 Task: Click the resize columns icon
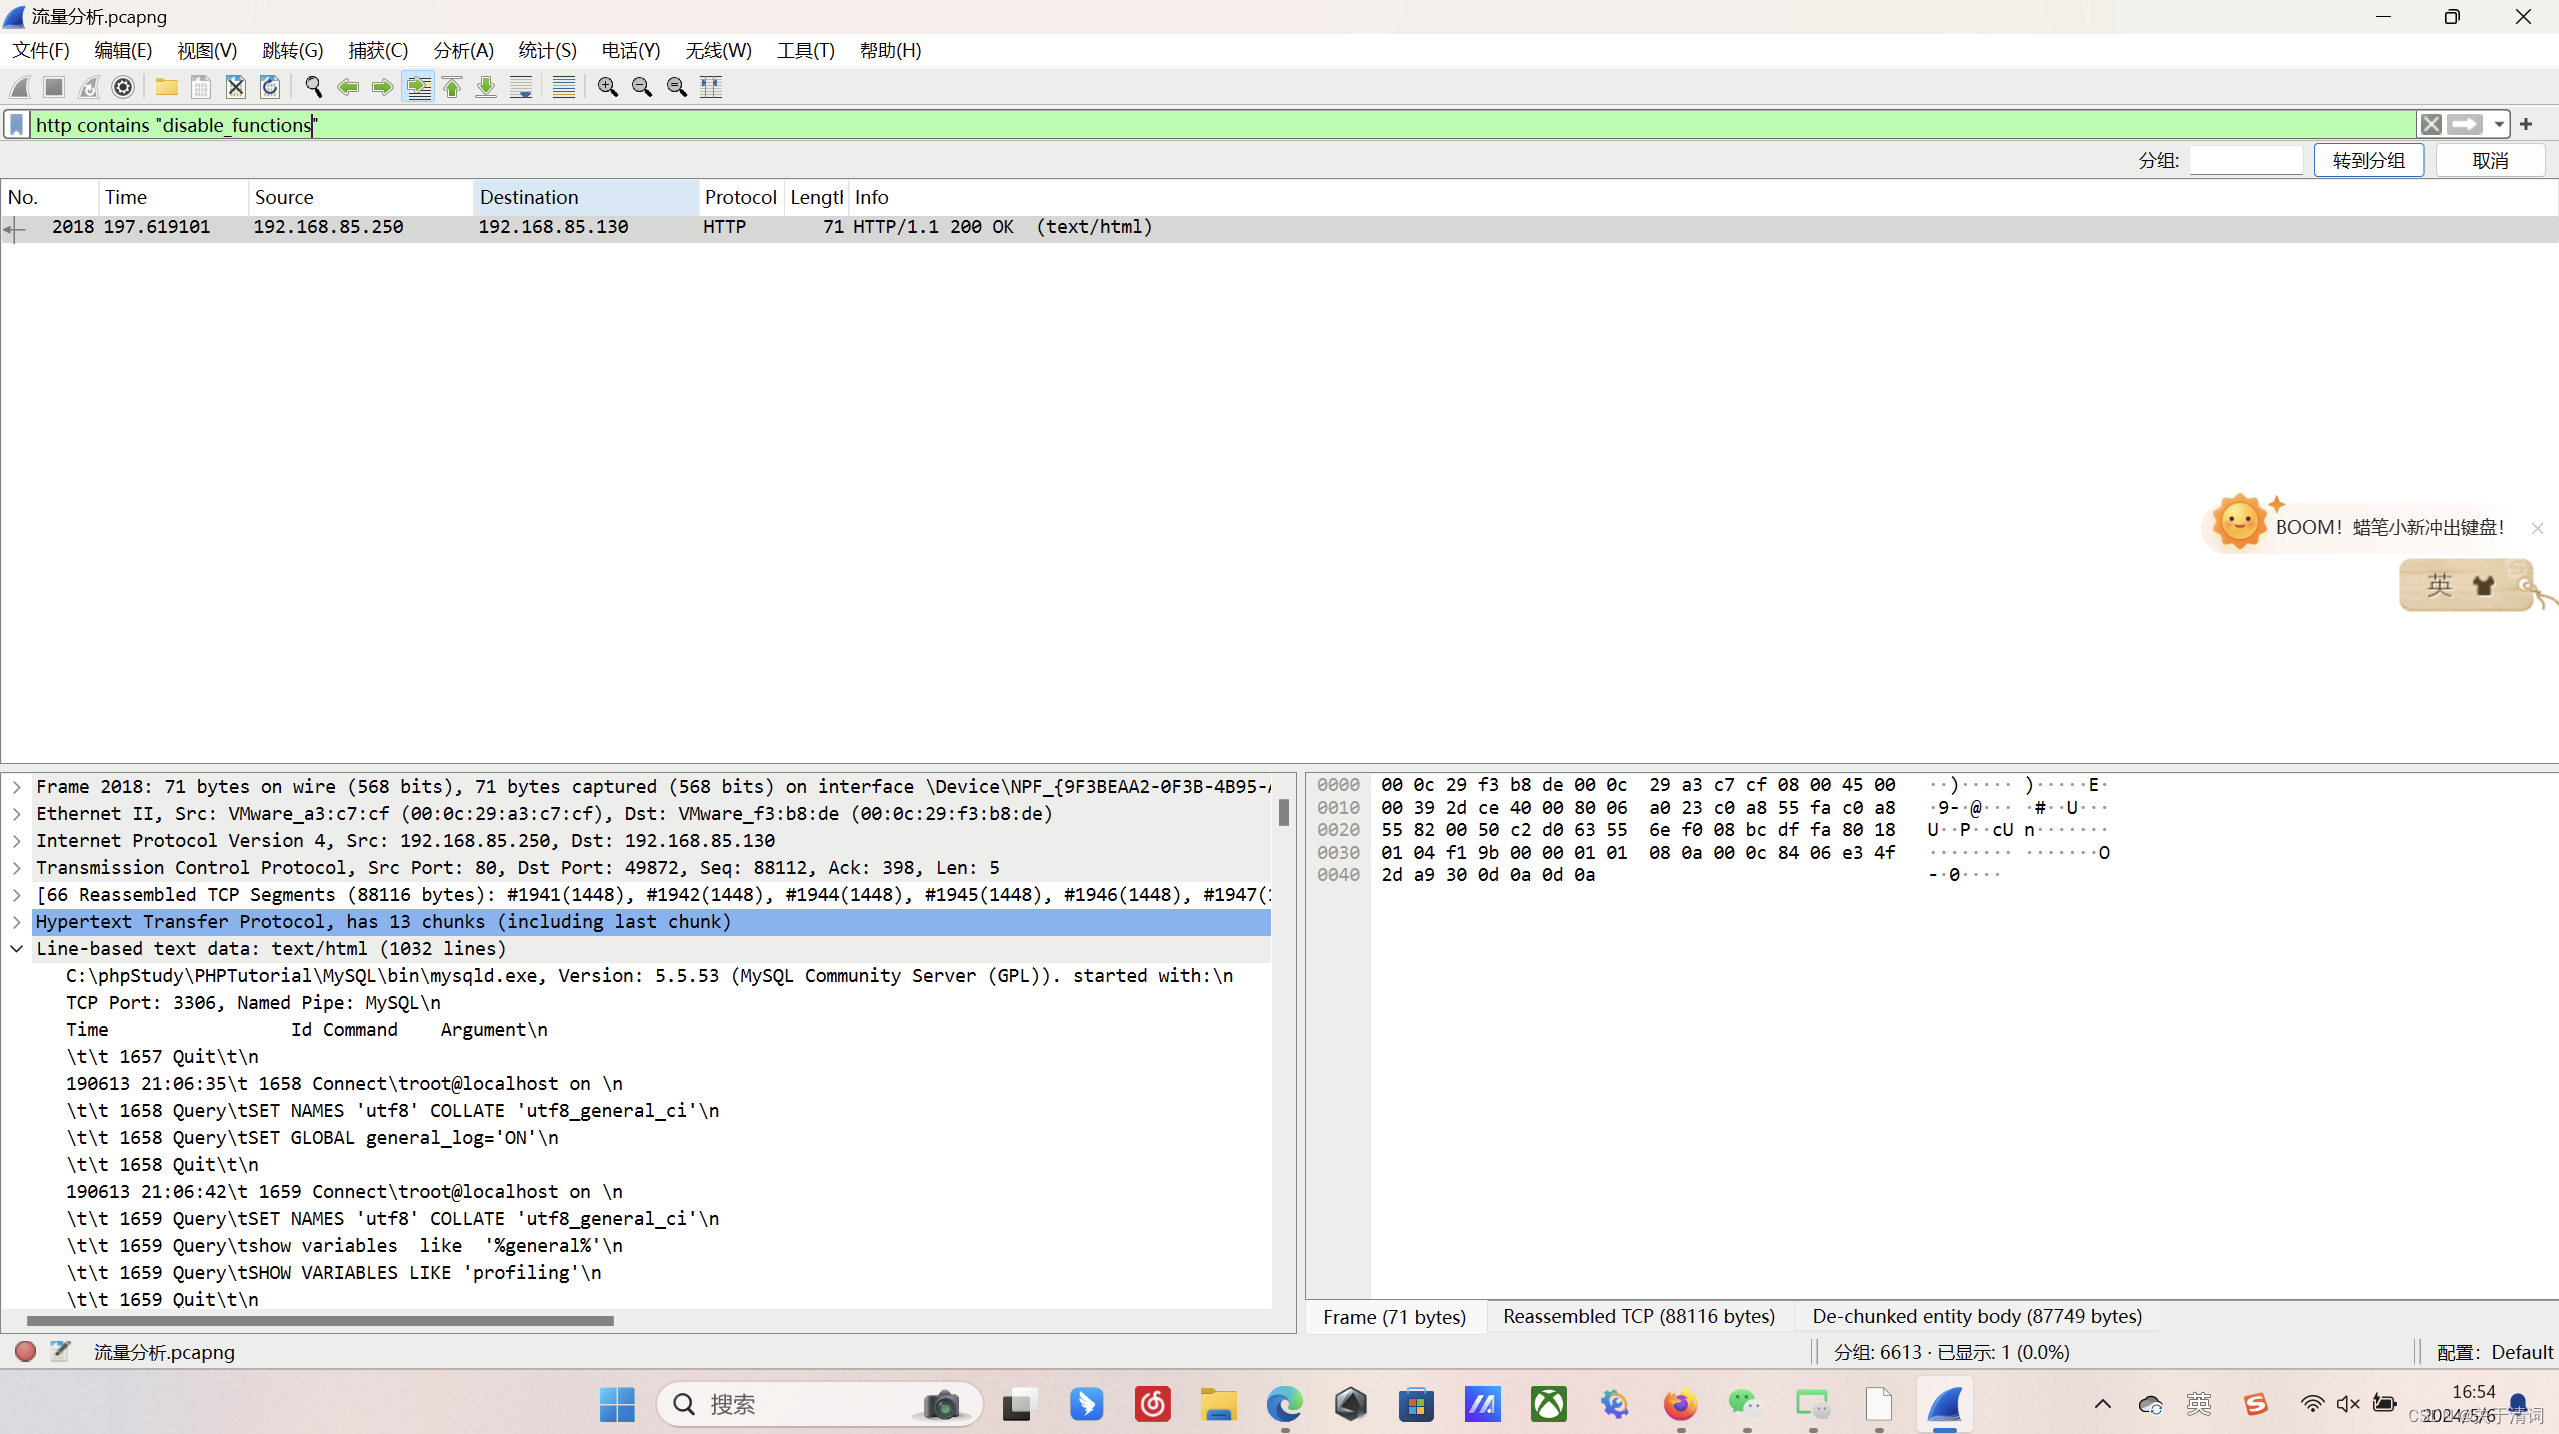coord(711,87)
